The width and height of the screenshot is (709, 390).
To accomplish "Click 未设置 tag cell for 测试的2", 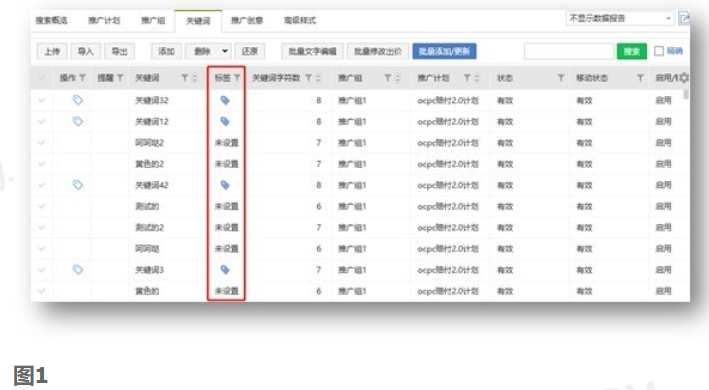I will click(226, 227).
